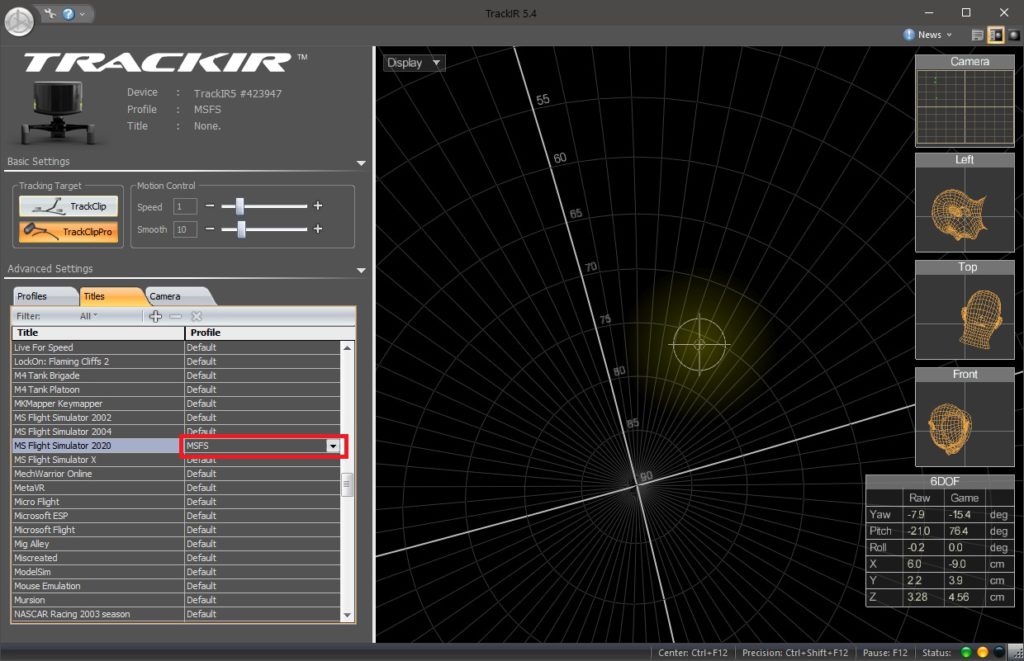Switch to the settings-only list view icon
1024x661 pixels.
click(x=978, y=35)
